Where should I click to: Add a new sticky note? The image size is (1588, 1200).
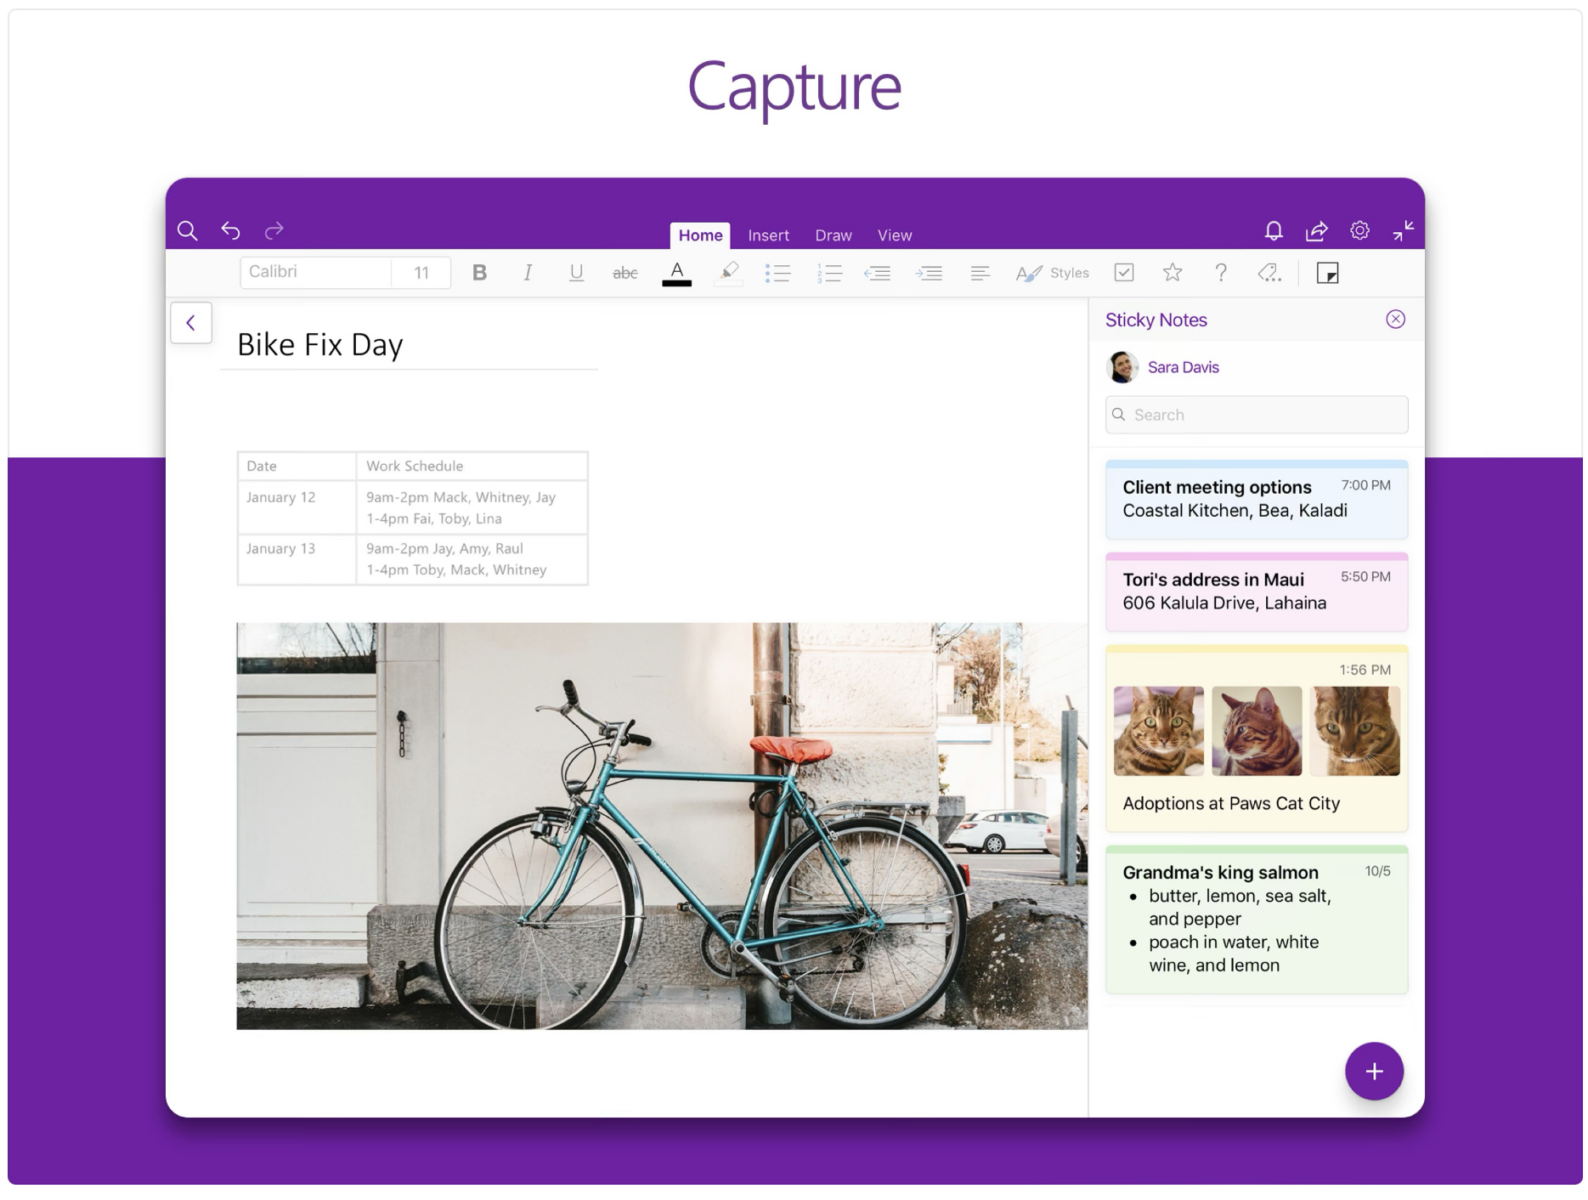coord(1373,1071)
